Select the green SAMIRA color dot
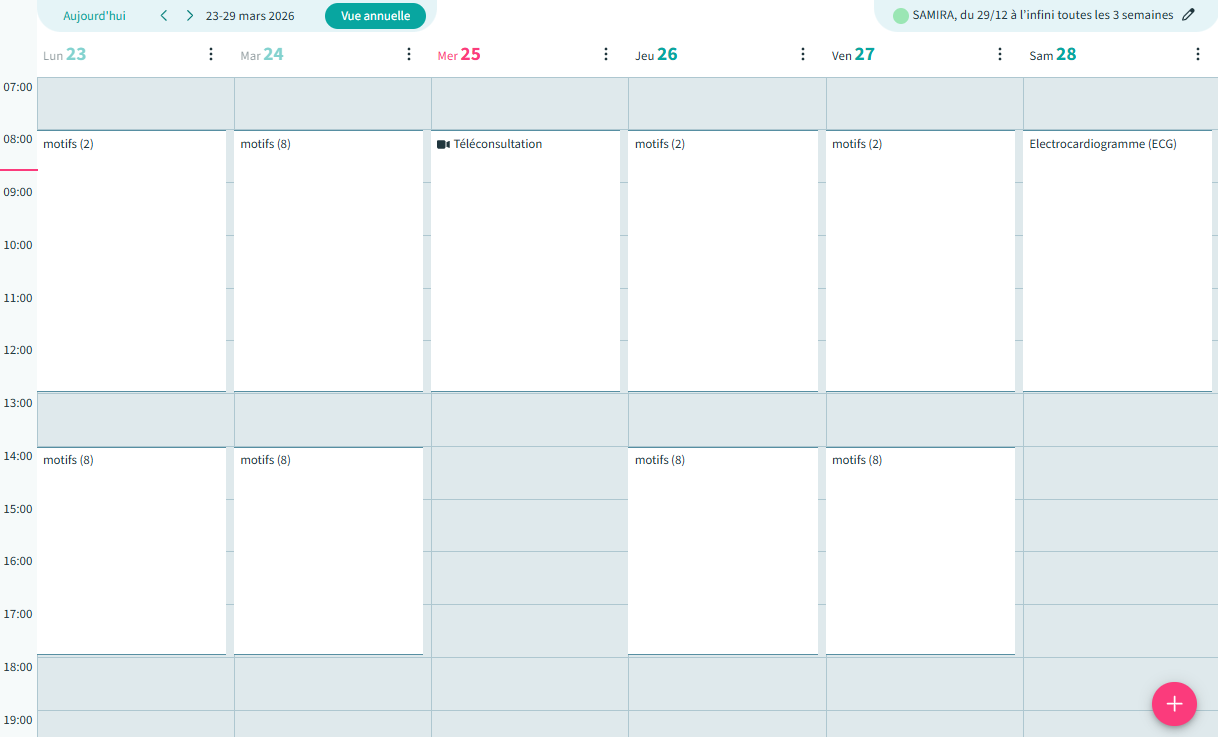This screenshot has height=737, width=1218. pyautogui.click(x=901, y=16)
